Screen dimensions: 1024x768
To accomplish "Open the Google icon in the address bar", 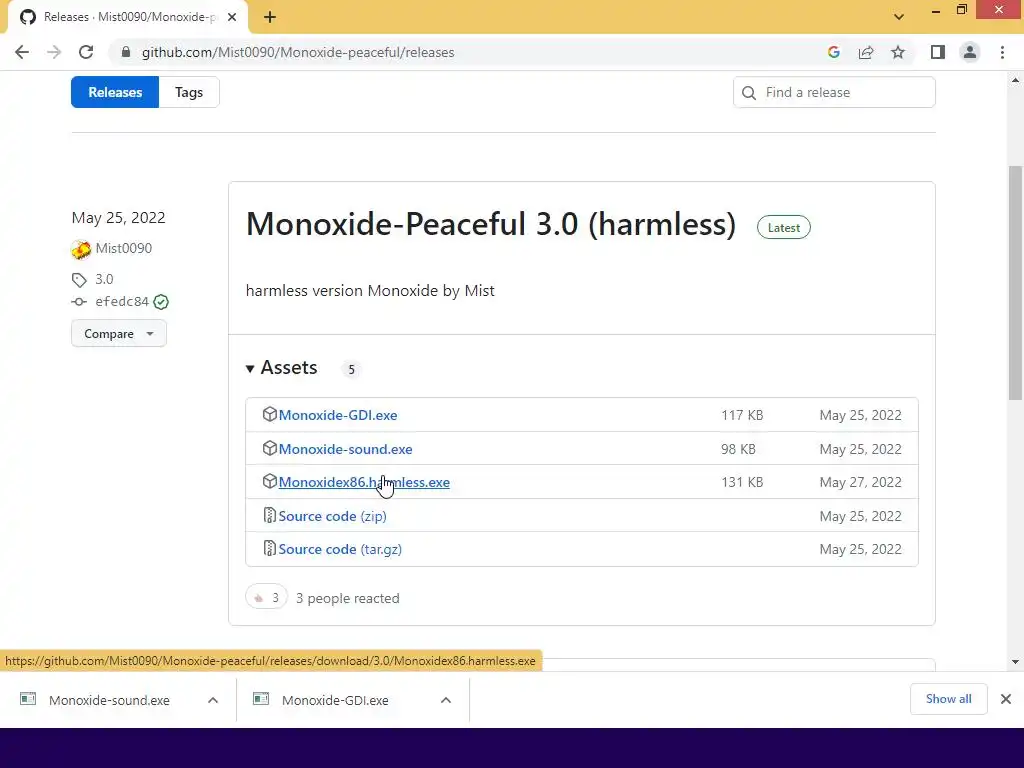I will (x=833, y=52).
